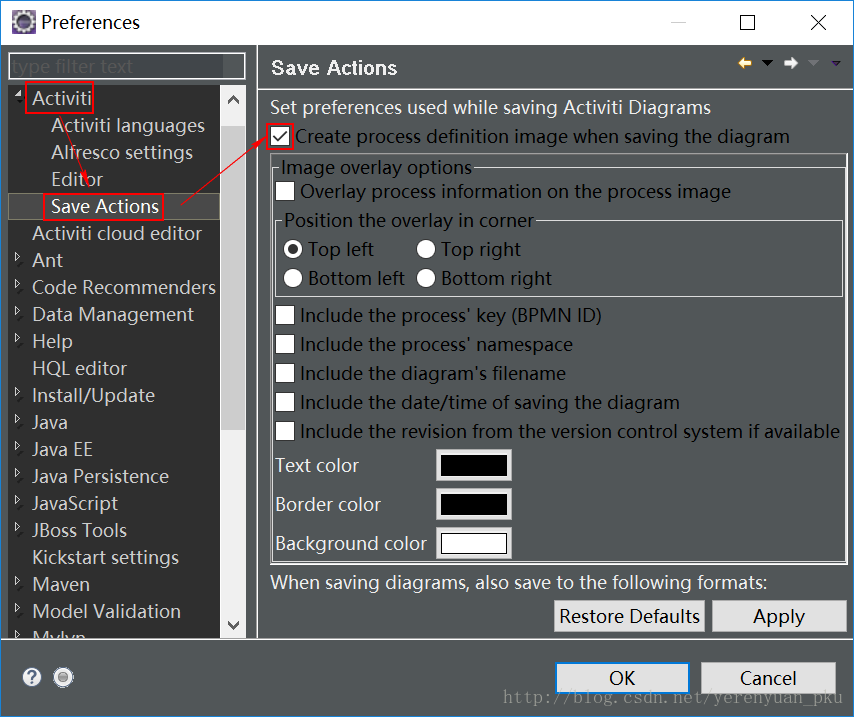Image resolution: width=854 pixels, height=717 pixels.
Task: Check Include the revision from version control
Action: click(285, 430)
